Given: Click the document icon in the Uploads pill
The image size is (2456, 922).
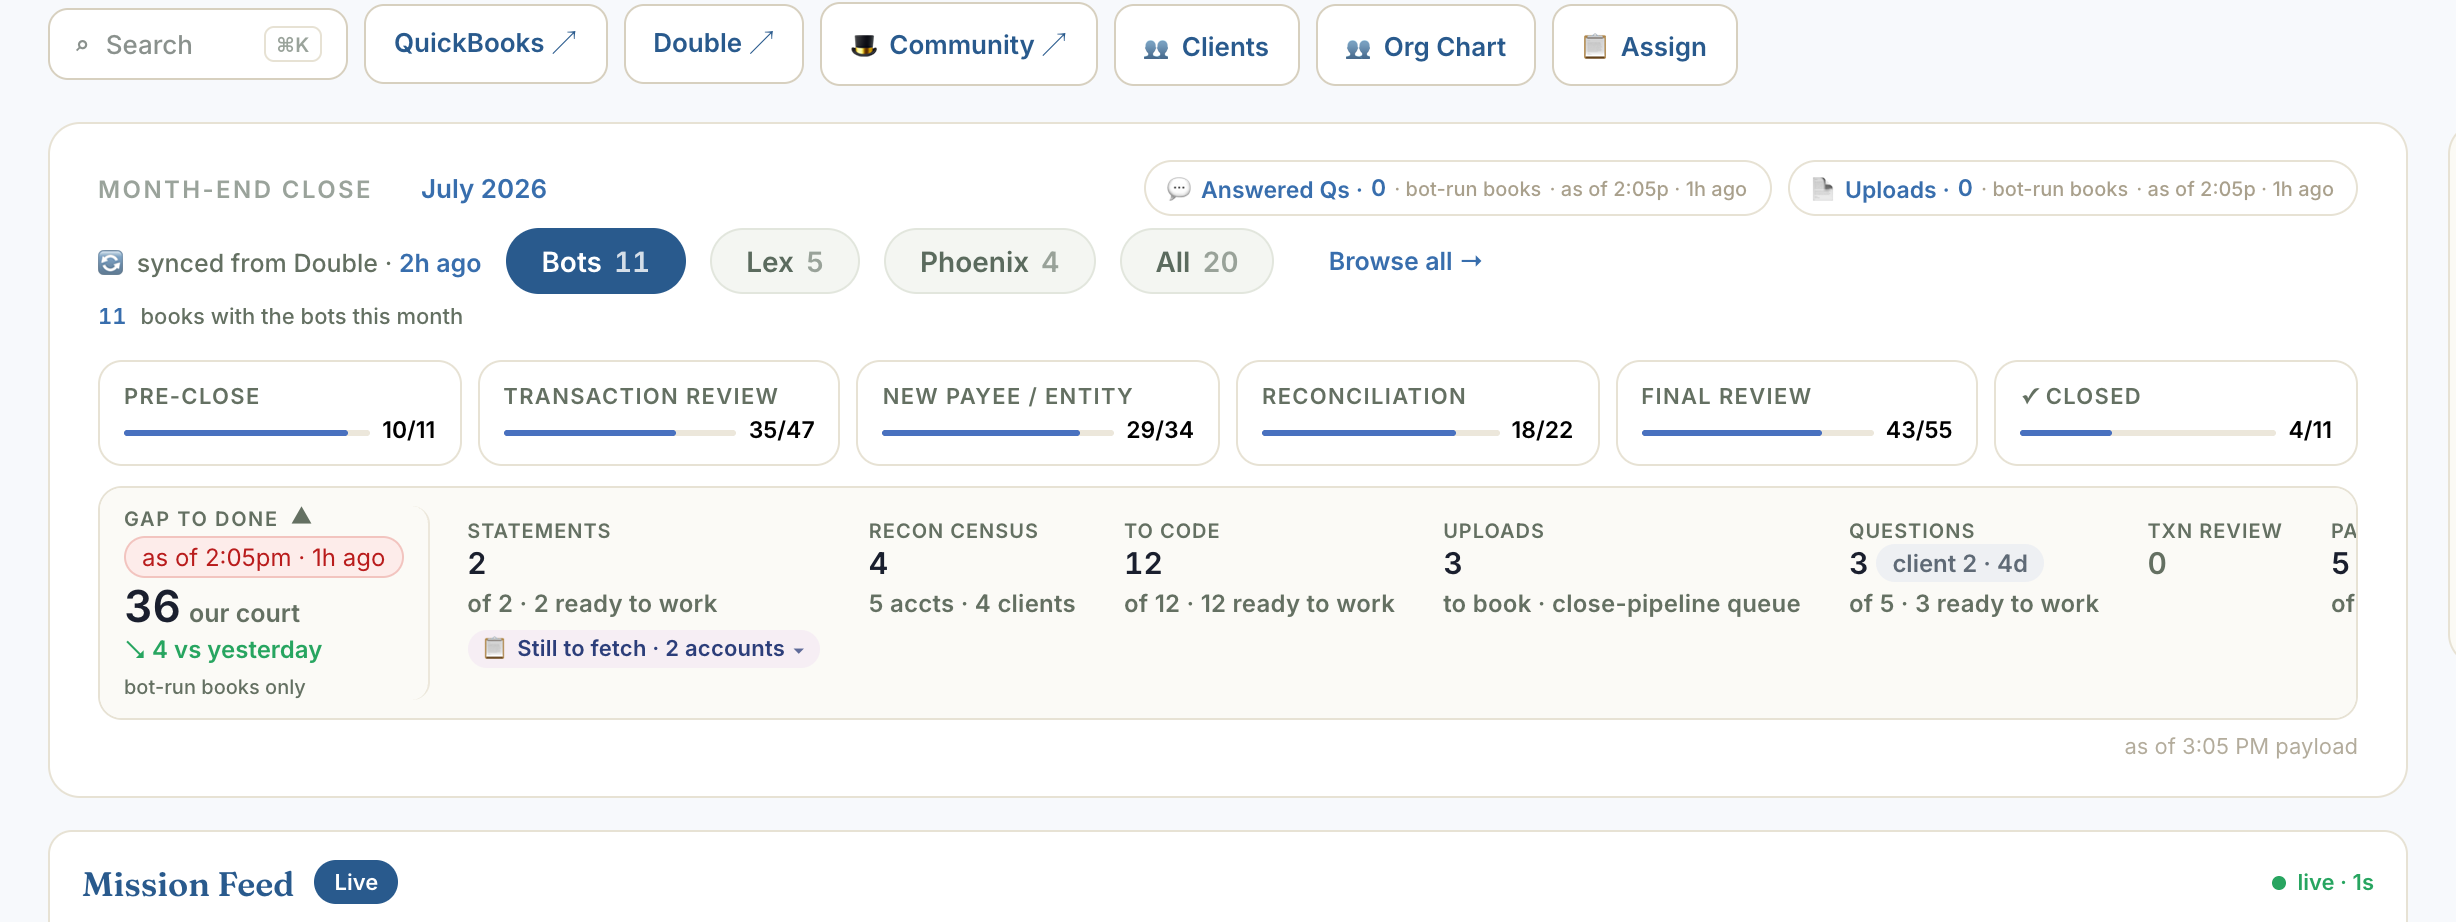Looking at the screenshot, I should tap(1823, 188).
